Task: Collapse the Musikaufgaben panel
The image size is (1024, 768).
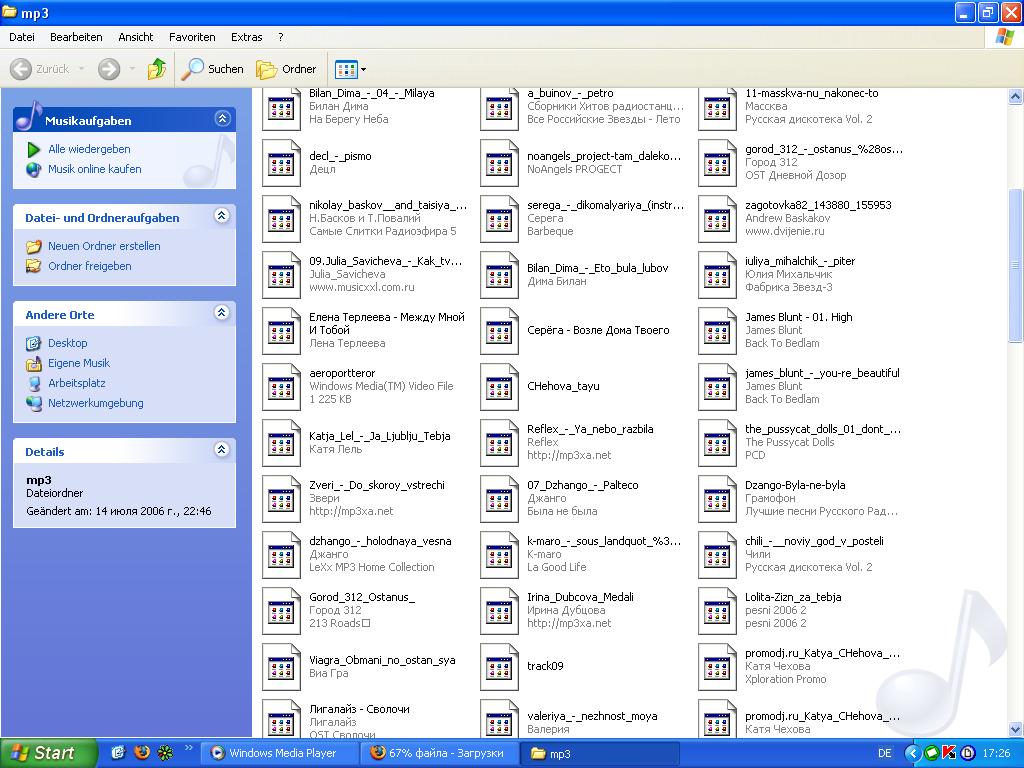Action: pyautogui.click(x=222, y=119)
